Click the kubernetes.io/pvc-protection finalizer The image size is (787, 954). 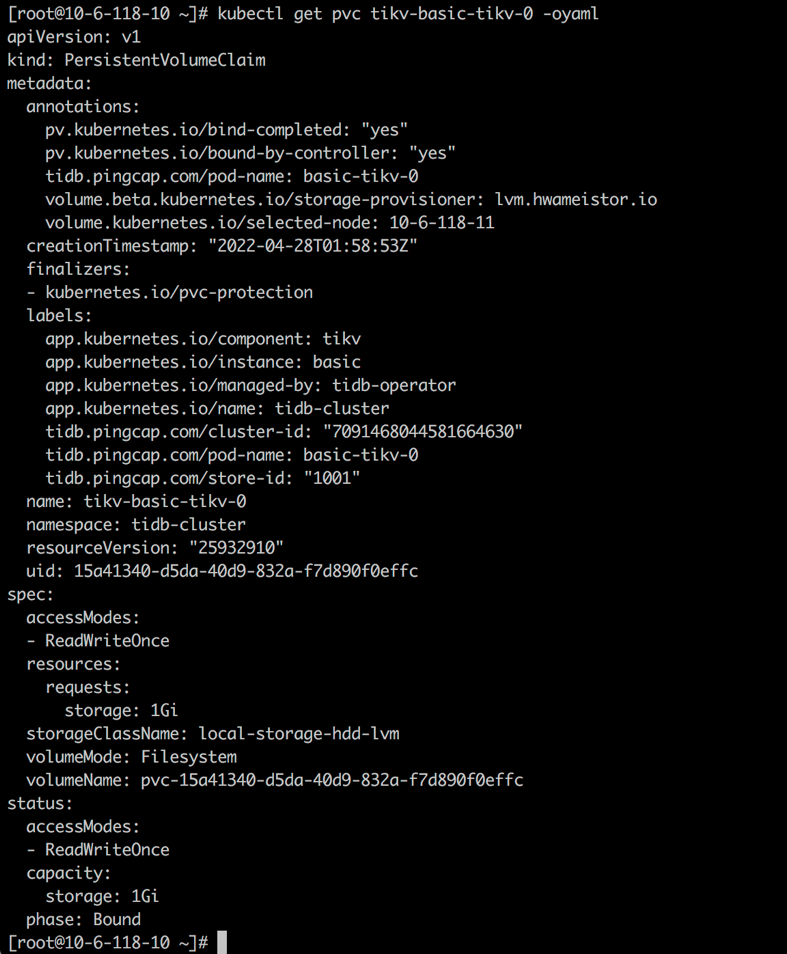179,292
